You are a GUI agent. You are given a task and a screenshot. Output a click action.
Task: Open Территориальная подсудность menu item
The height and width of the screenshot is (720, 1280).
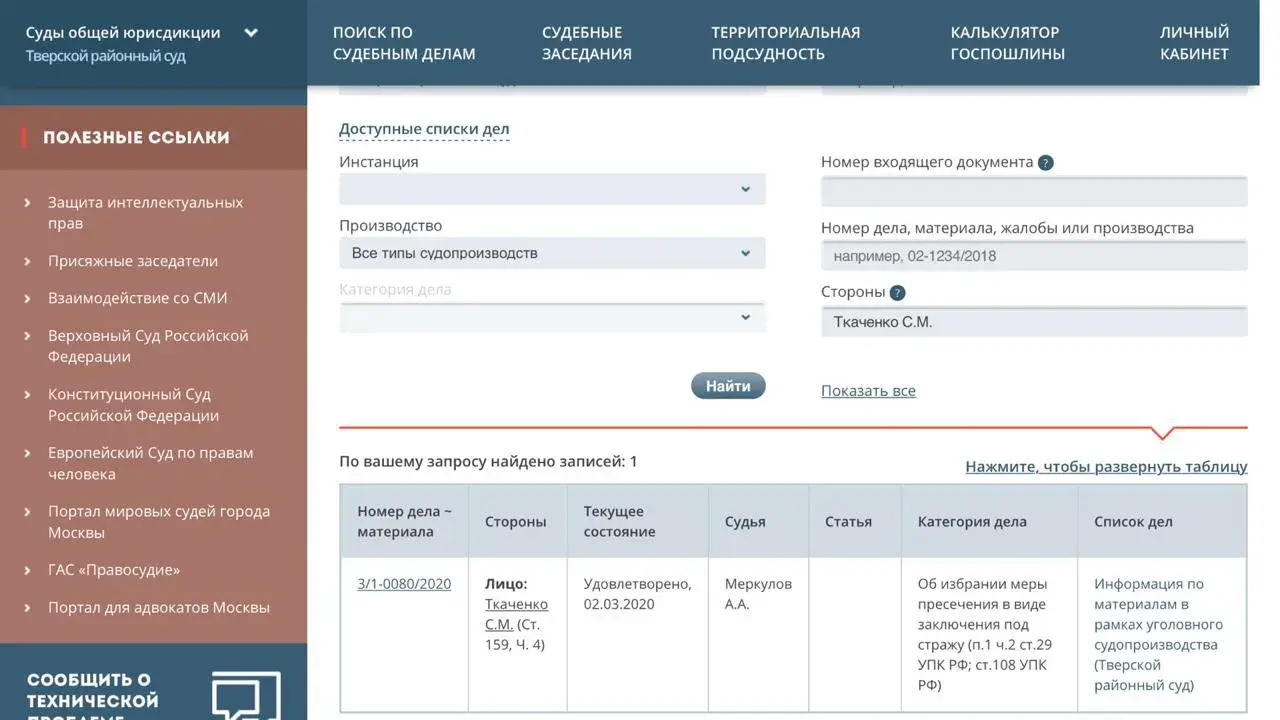(x=785, y=43)
